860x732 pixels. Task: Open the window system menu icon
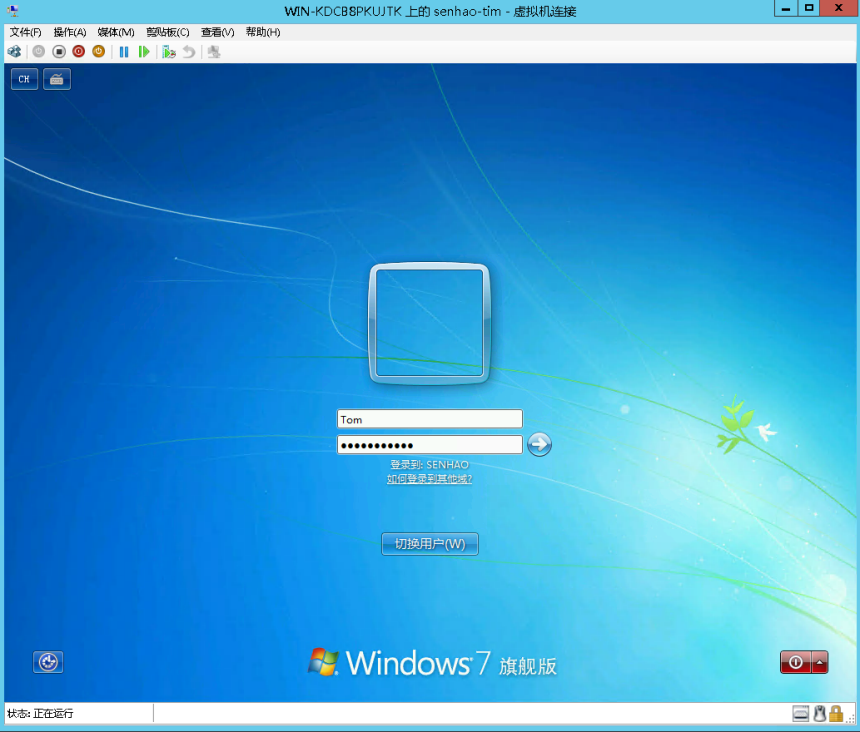tap(13, 10)
